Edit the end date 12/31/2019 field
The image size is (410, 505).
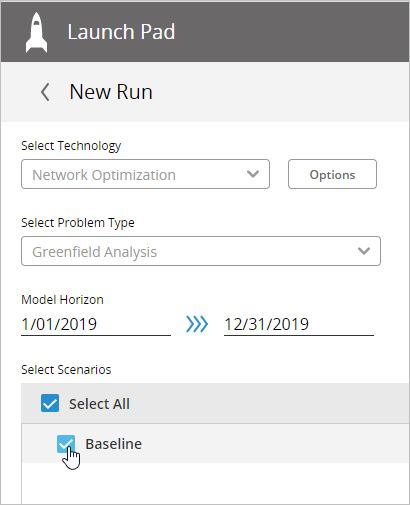click(x=299, y=325)
